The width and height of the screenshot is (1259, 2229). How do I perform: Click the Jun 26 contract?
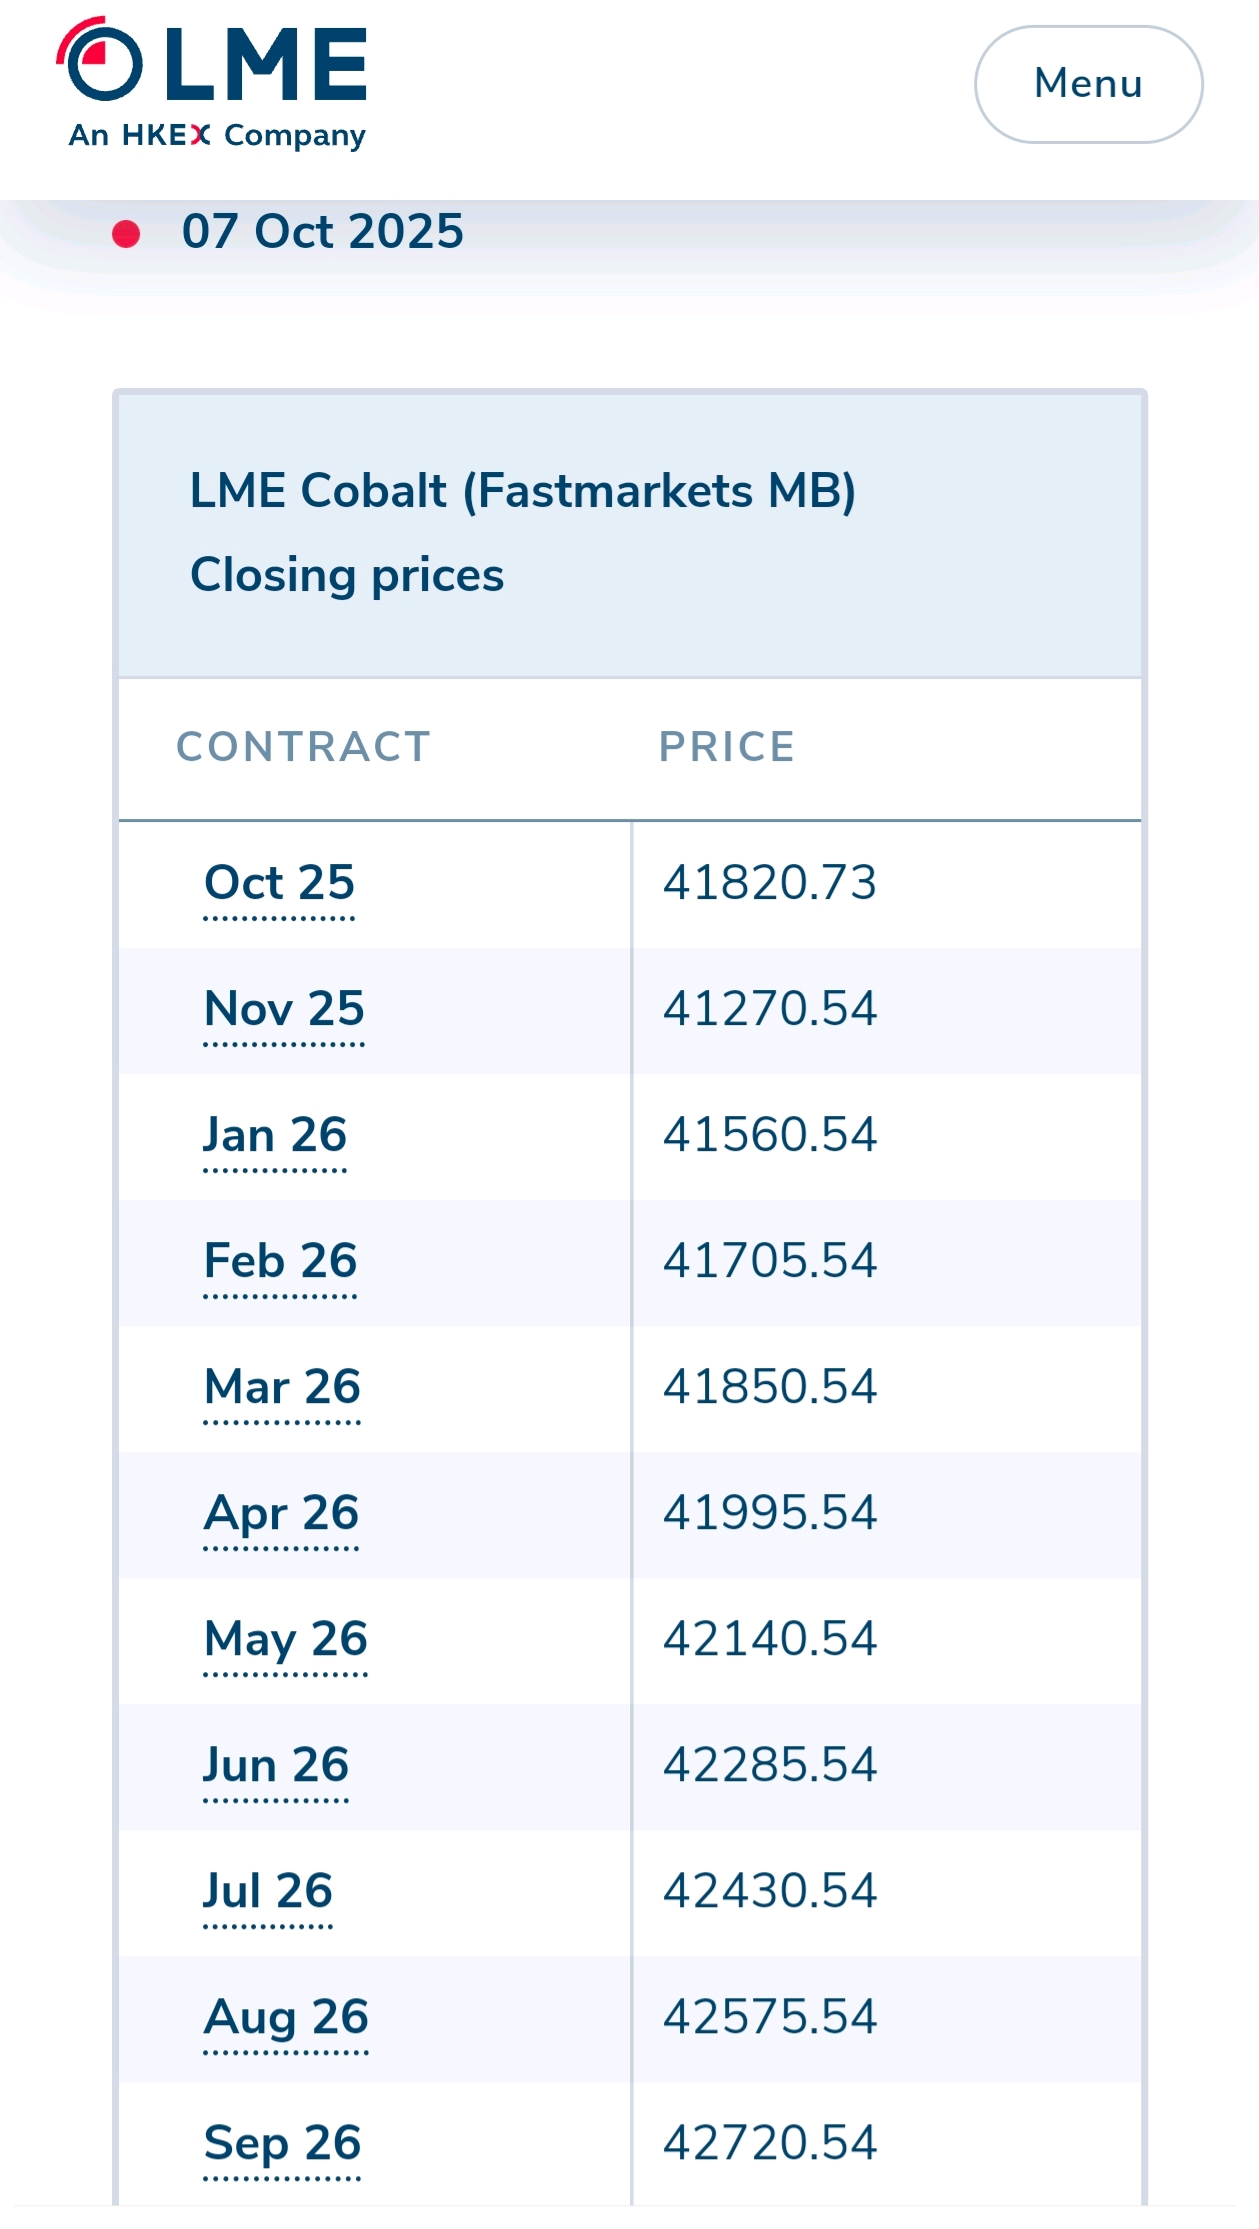click(x=276, y=1765)
